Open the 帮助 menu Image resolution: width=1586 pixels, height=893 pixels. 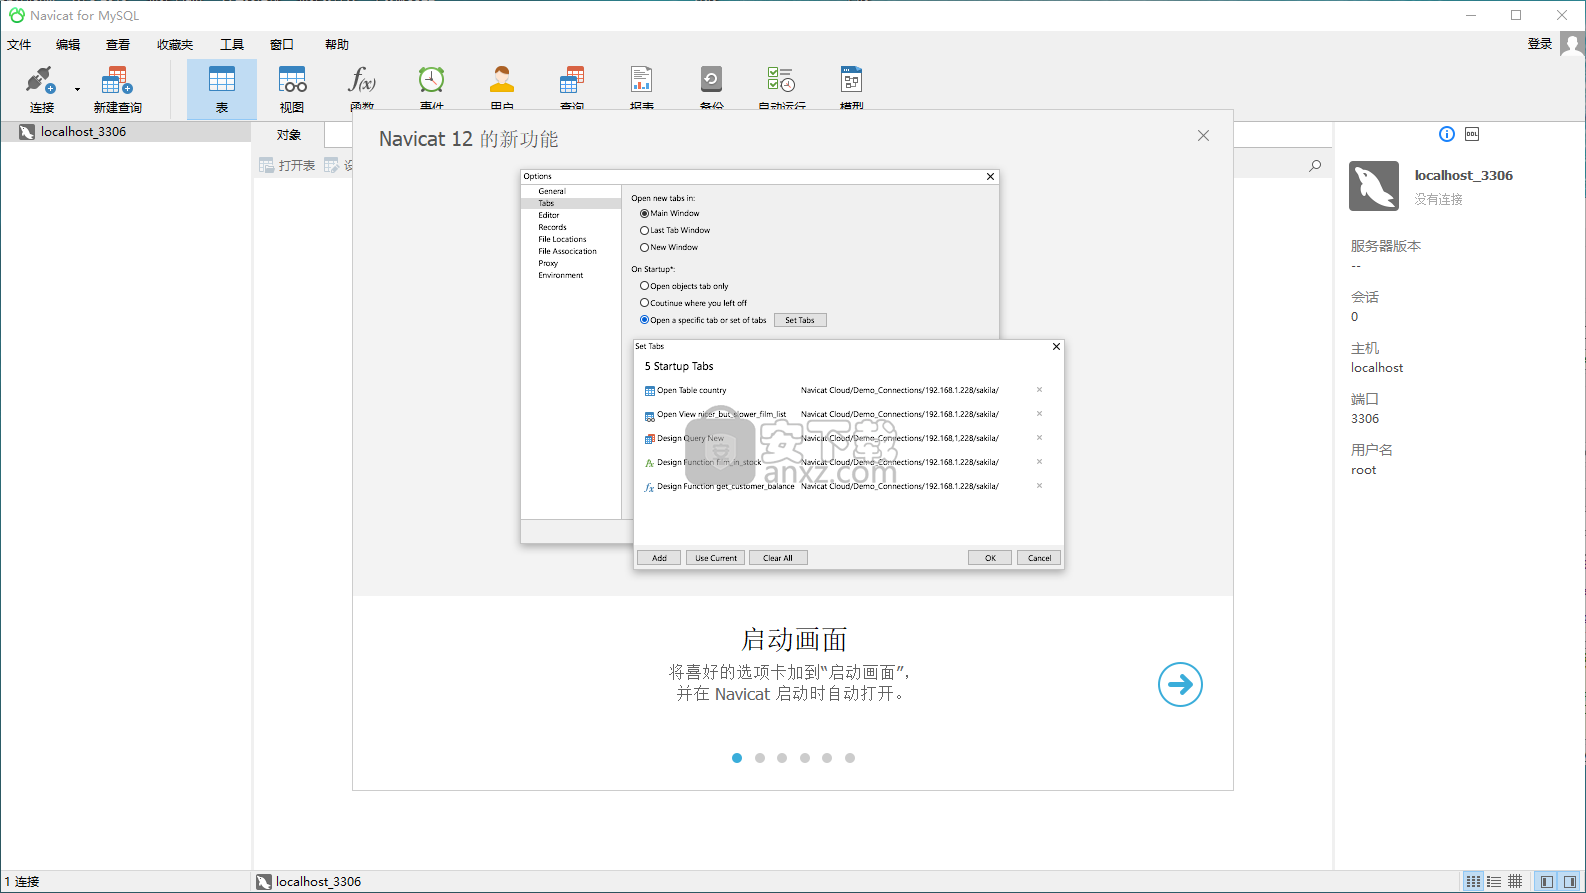point(337,45)
